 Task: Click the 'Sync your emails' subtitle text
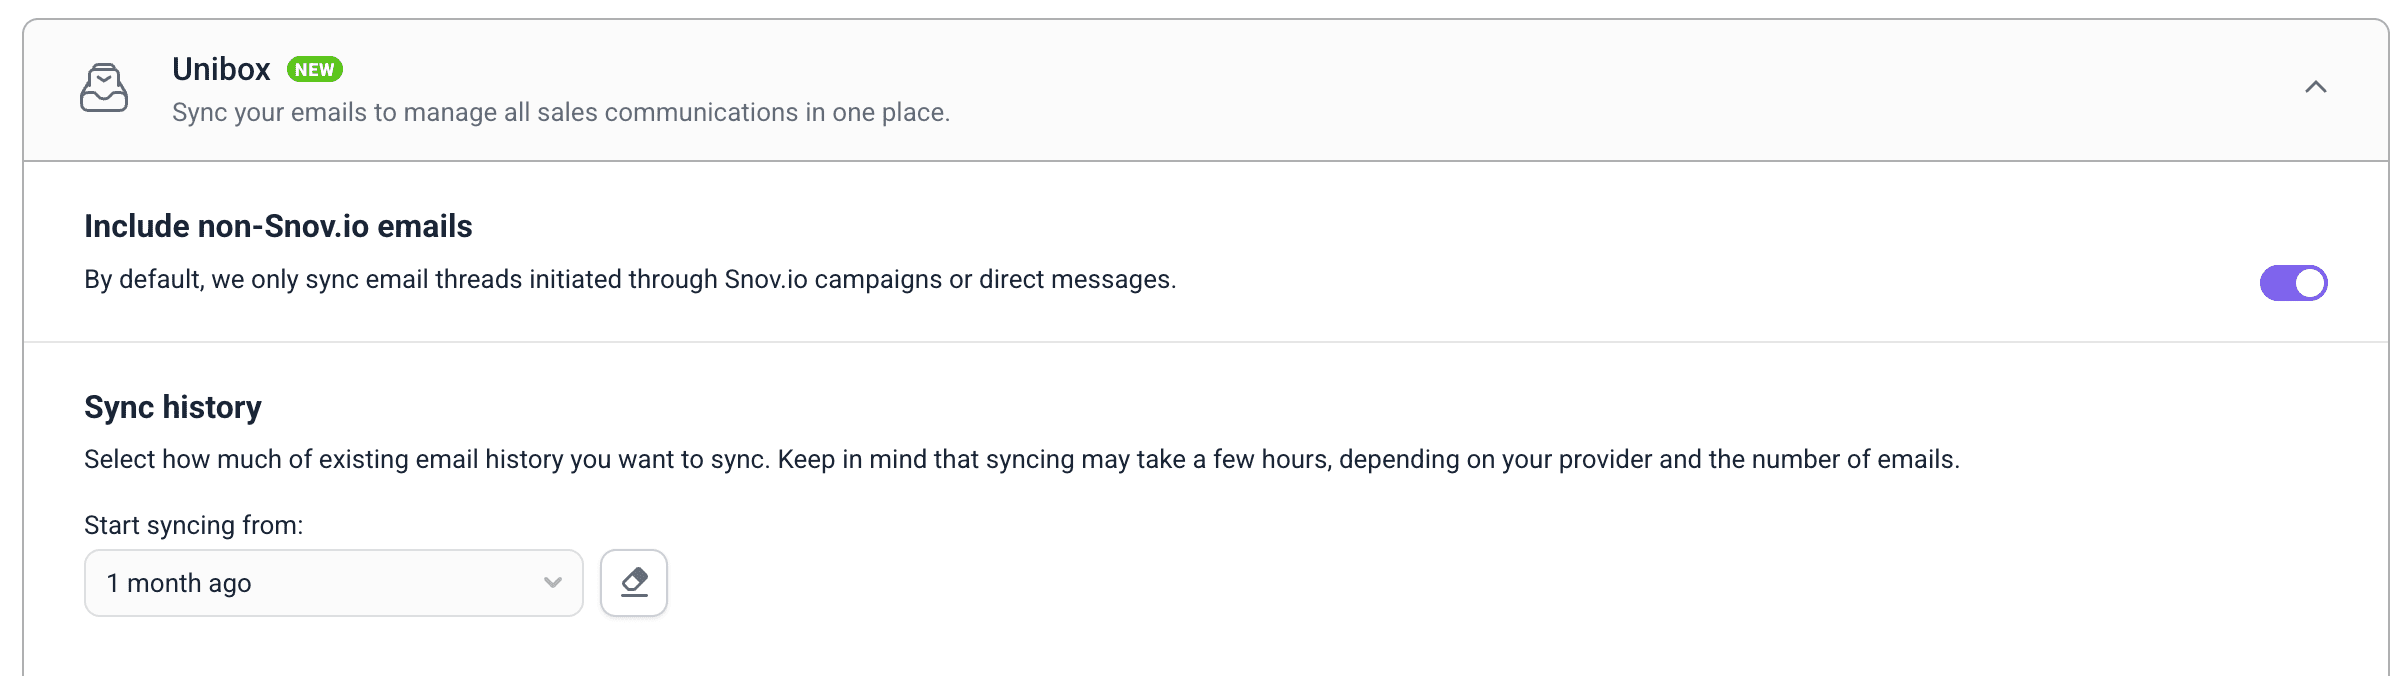pos(561,112)
